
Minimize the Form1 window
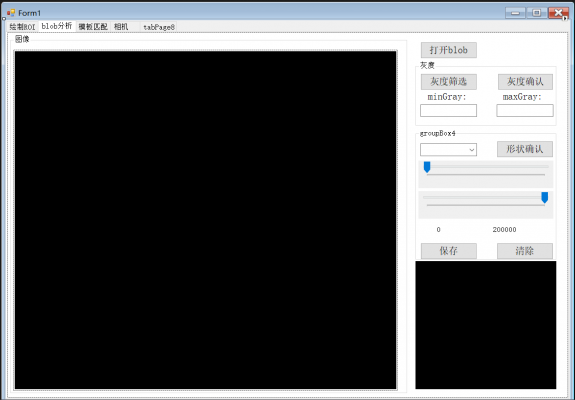click(515, 13)
